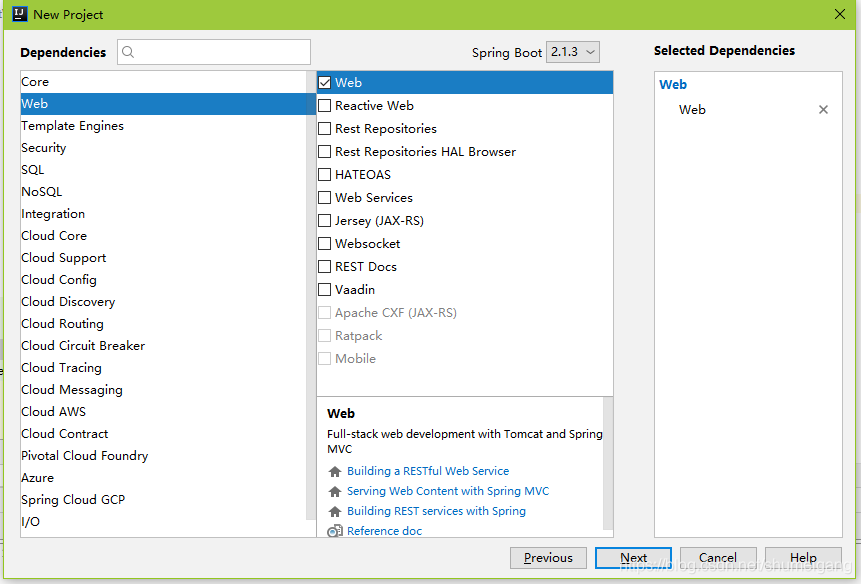Click the Dependencies search input field
The height and width of the screenshot is (584, 861).
click(214, 52)
